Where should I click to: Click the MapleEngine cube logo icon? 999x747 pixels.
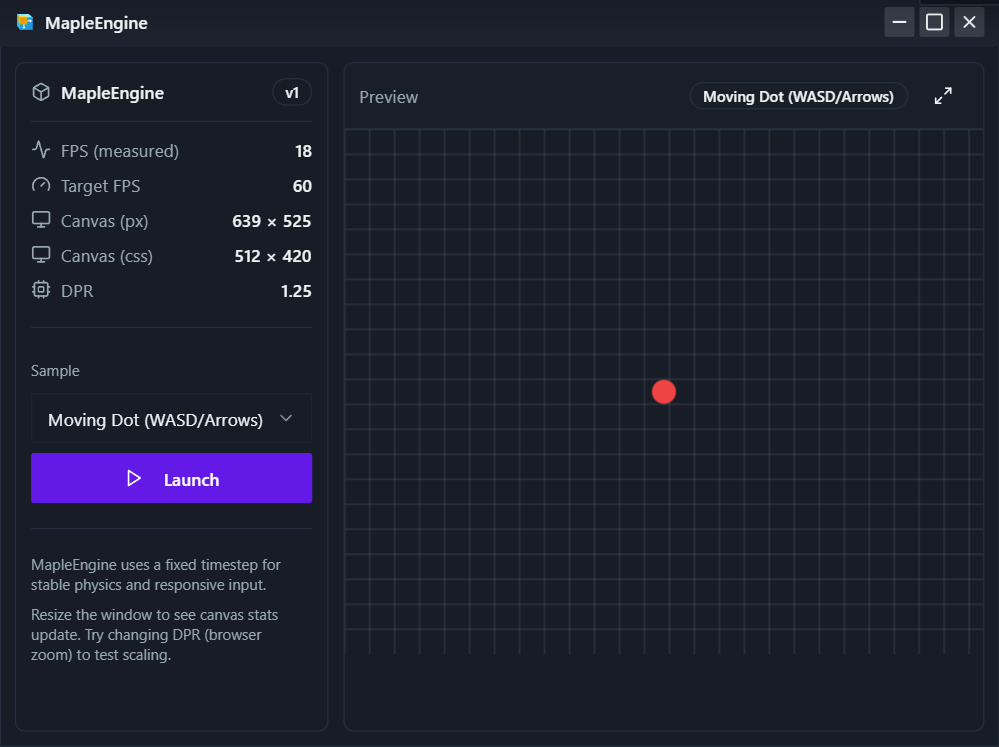click(x=41, y=92)
